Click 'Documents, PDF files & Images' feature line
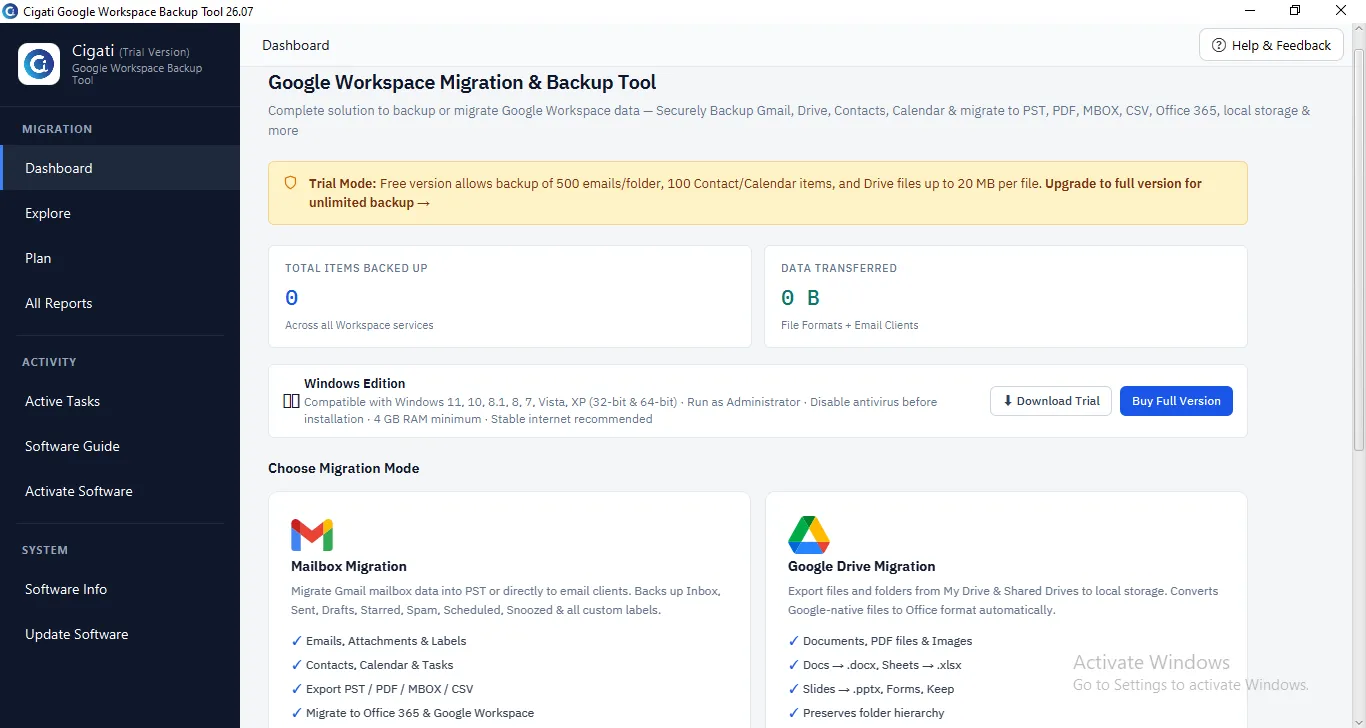 click(x=880, y=641)
